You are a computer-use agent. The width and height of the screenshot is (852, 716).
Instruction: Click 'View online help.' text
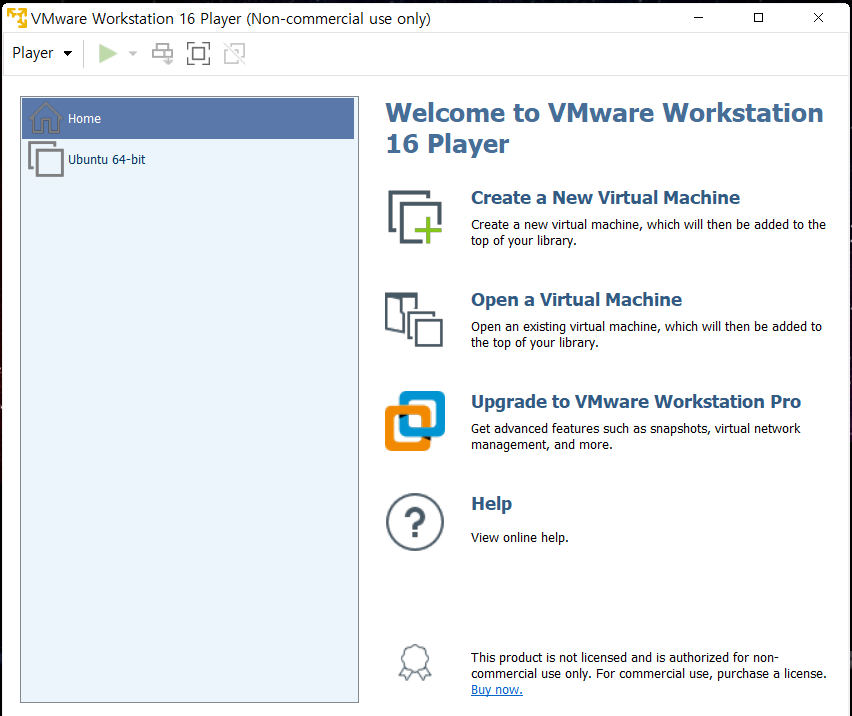(x=519, y=538)
